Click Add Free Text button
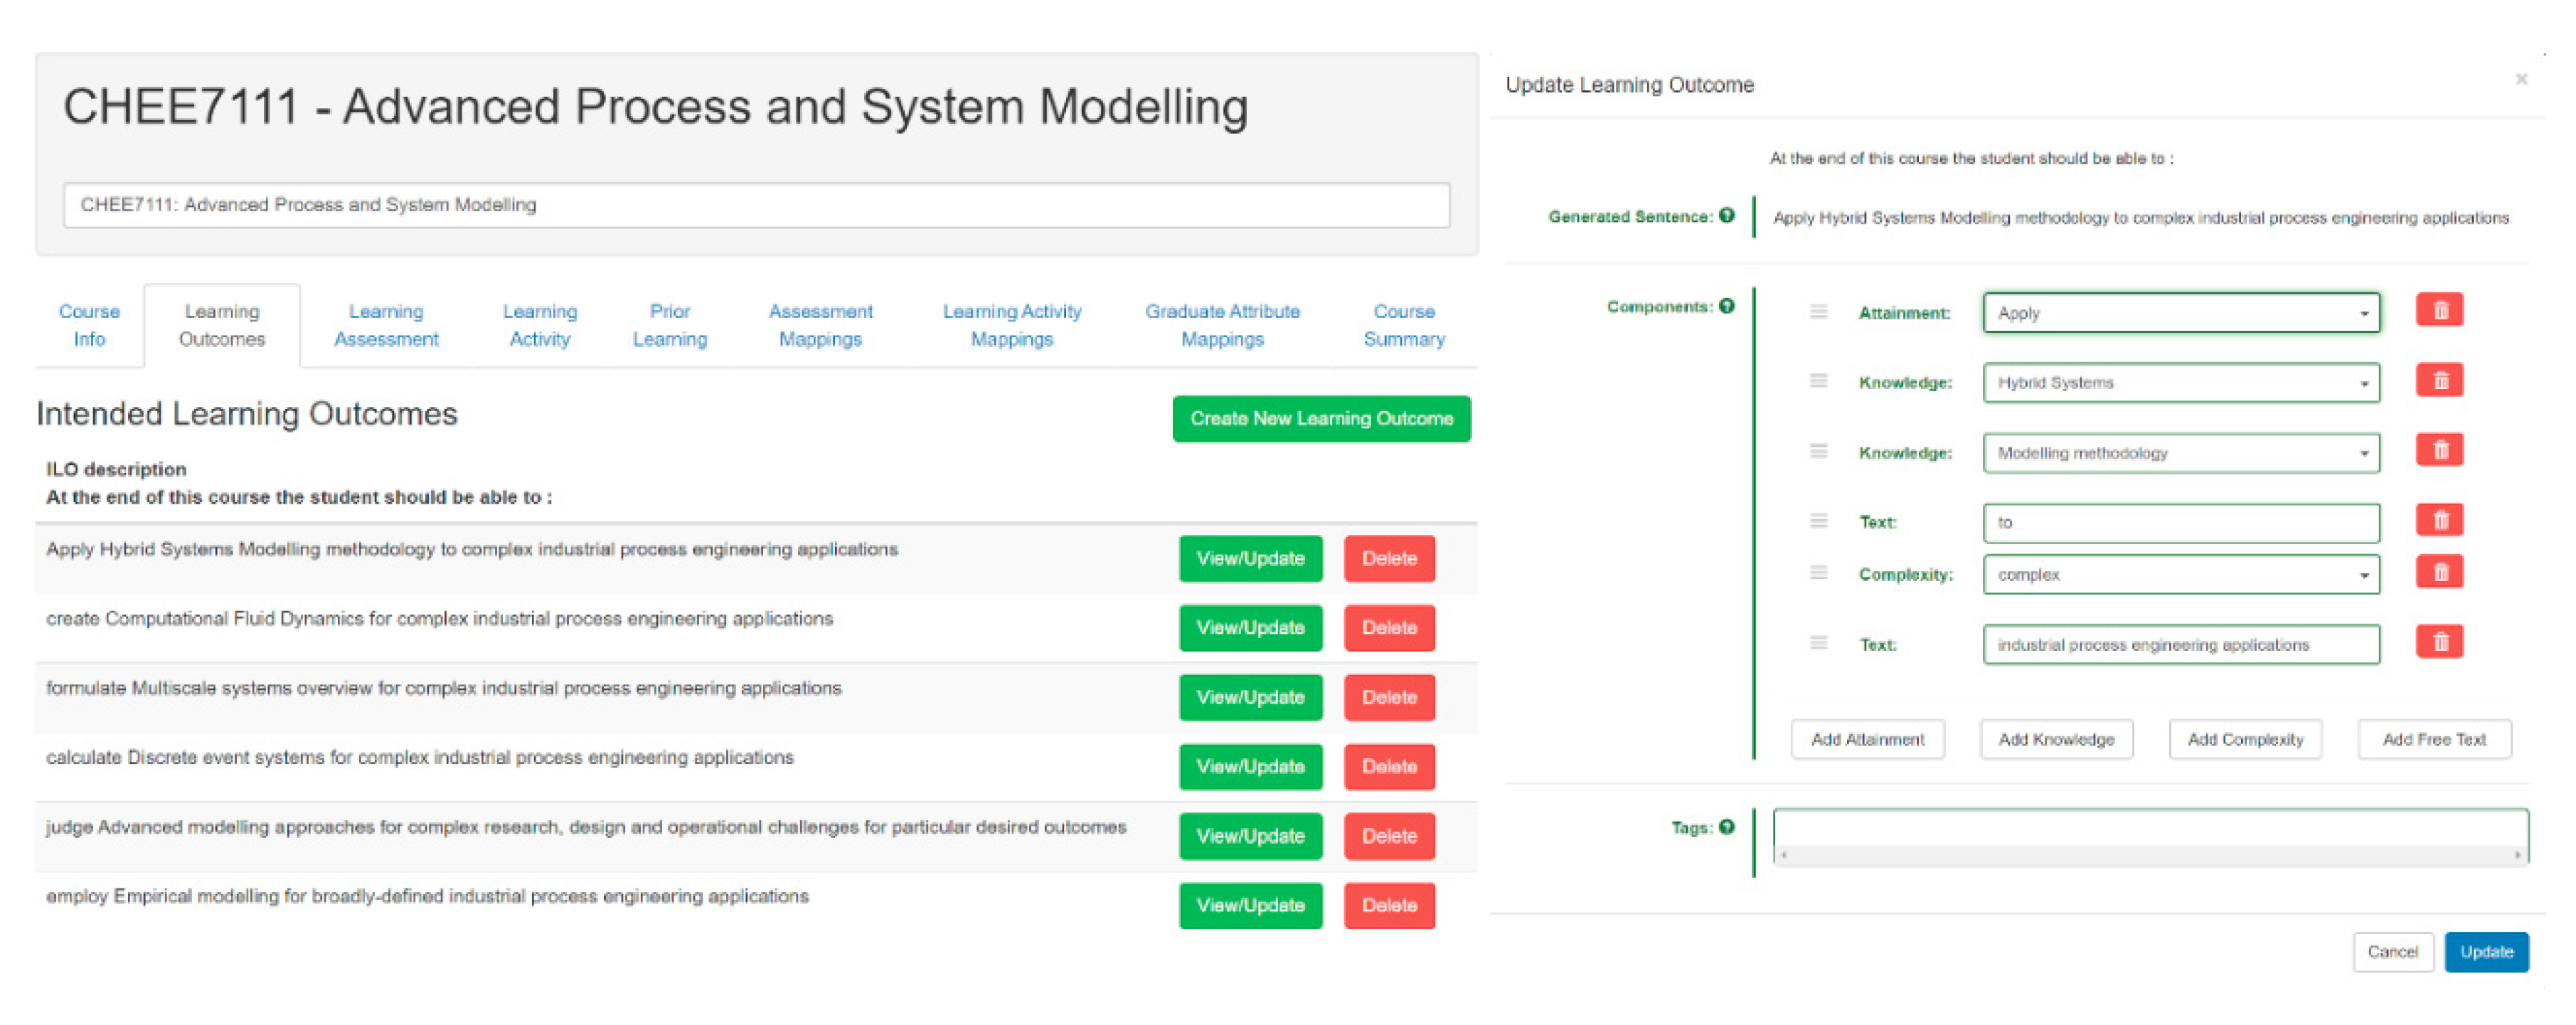Viewport: 2576px width, 1025px height. (2433, 740)
